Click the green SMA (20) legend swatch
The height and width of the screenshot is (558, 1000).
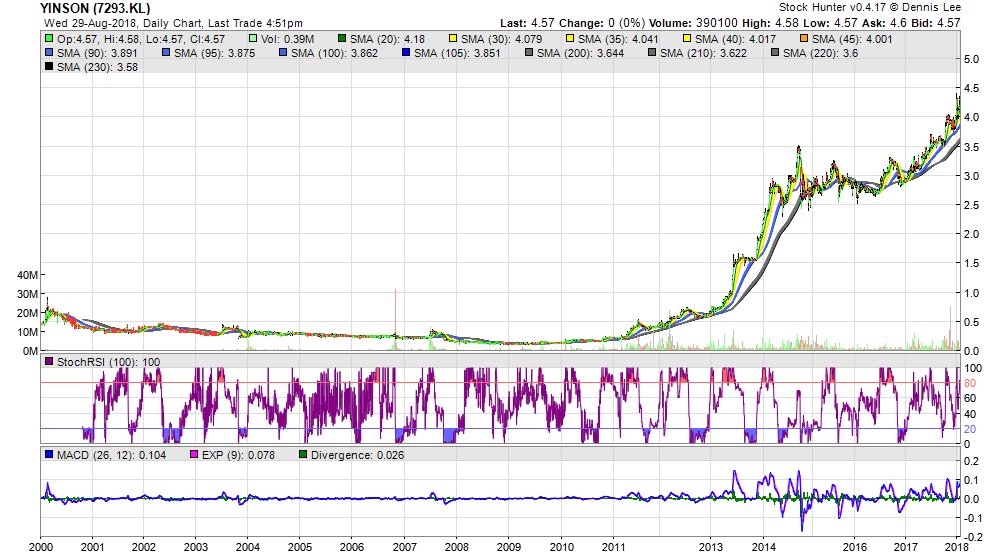(342, 39)
